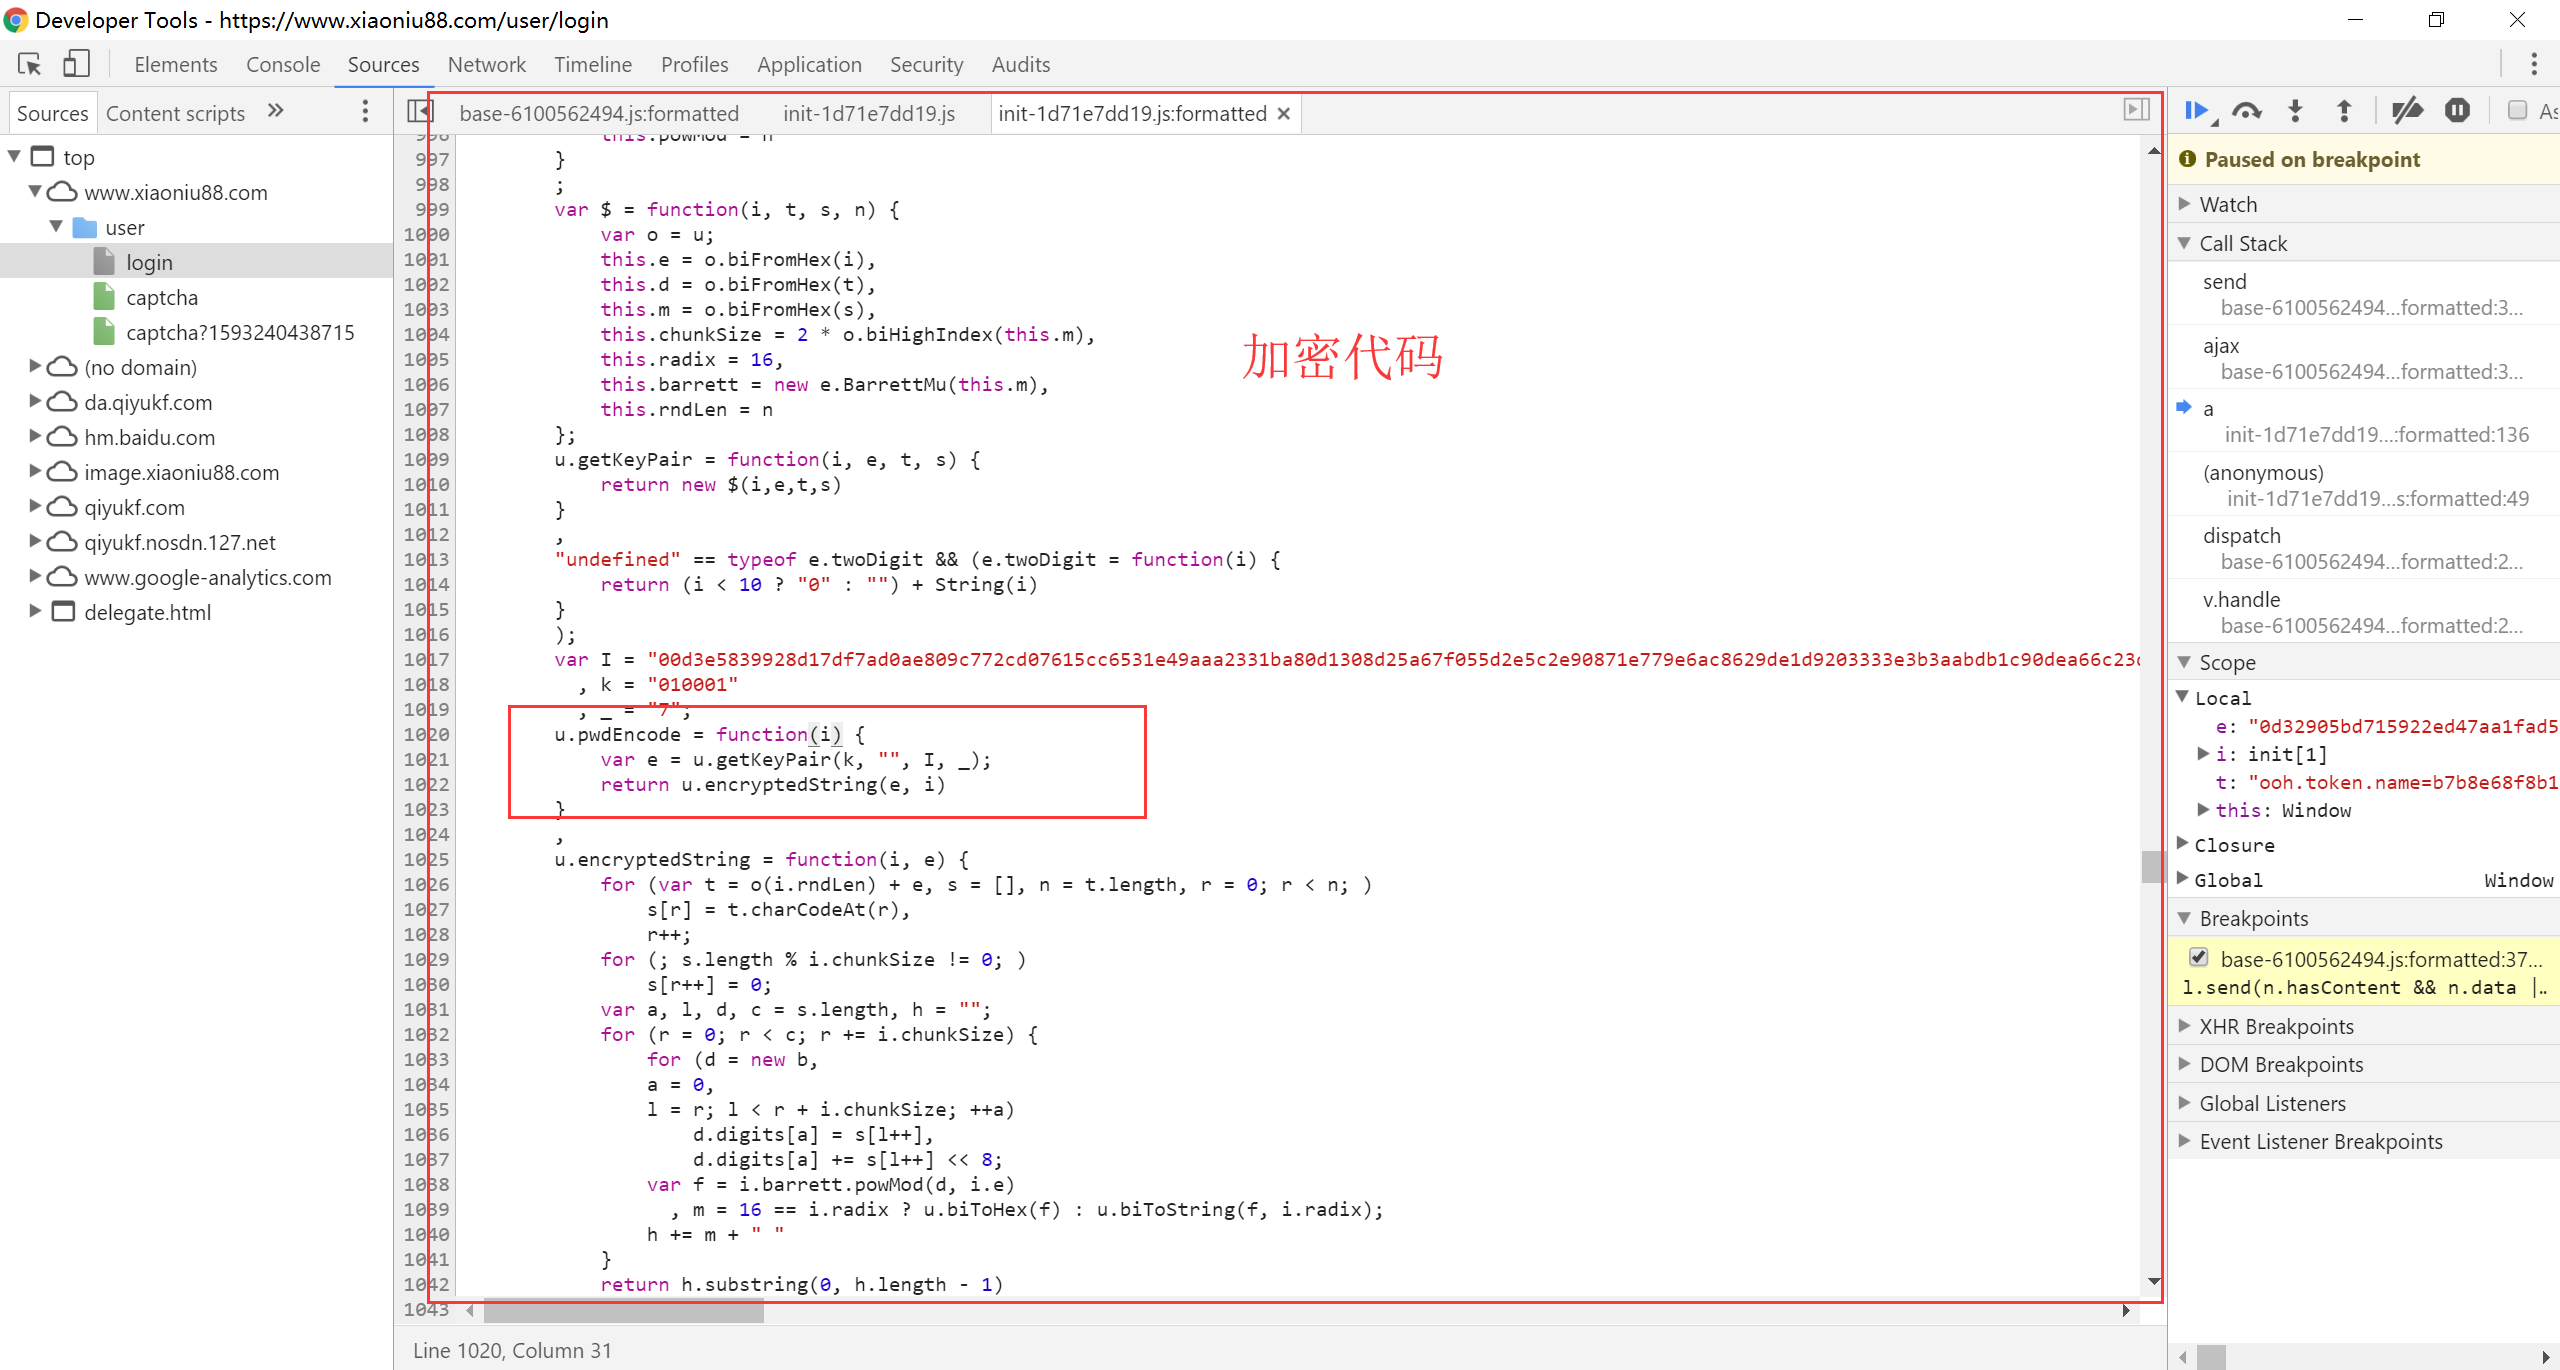Open DevTools three-dot customize menu
Image resolution: width=2560 pixels, height=1370 pixels.
tap(2534, 64)
